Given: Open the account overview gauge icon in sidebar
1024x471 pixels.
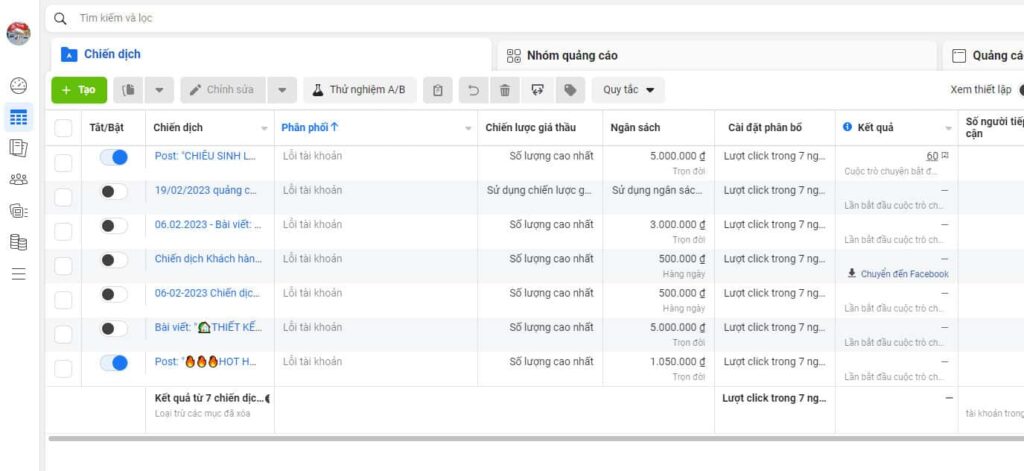Looking at the screenshot, I should tap(18, 86).
